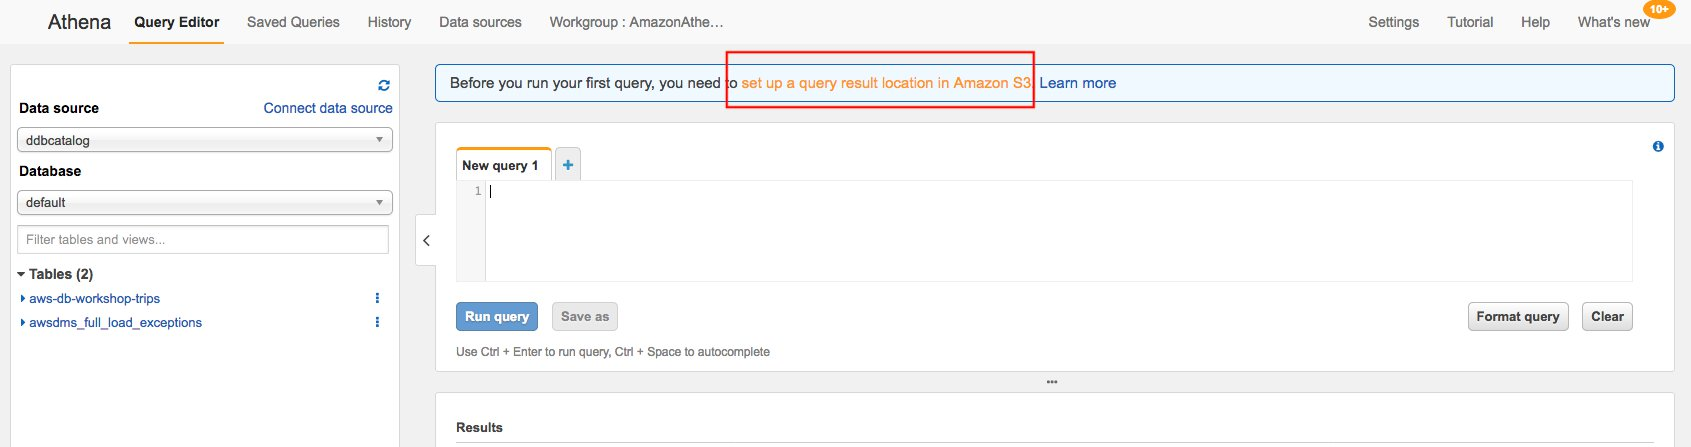Open options menu for awsdms_full_load_exceptions table
This screenshot has height=447, width=1691.
(377, 322)
